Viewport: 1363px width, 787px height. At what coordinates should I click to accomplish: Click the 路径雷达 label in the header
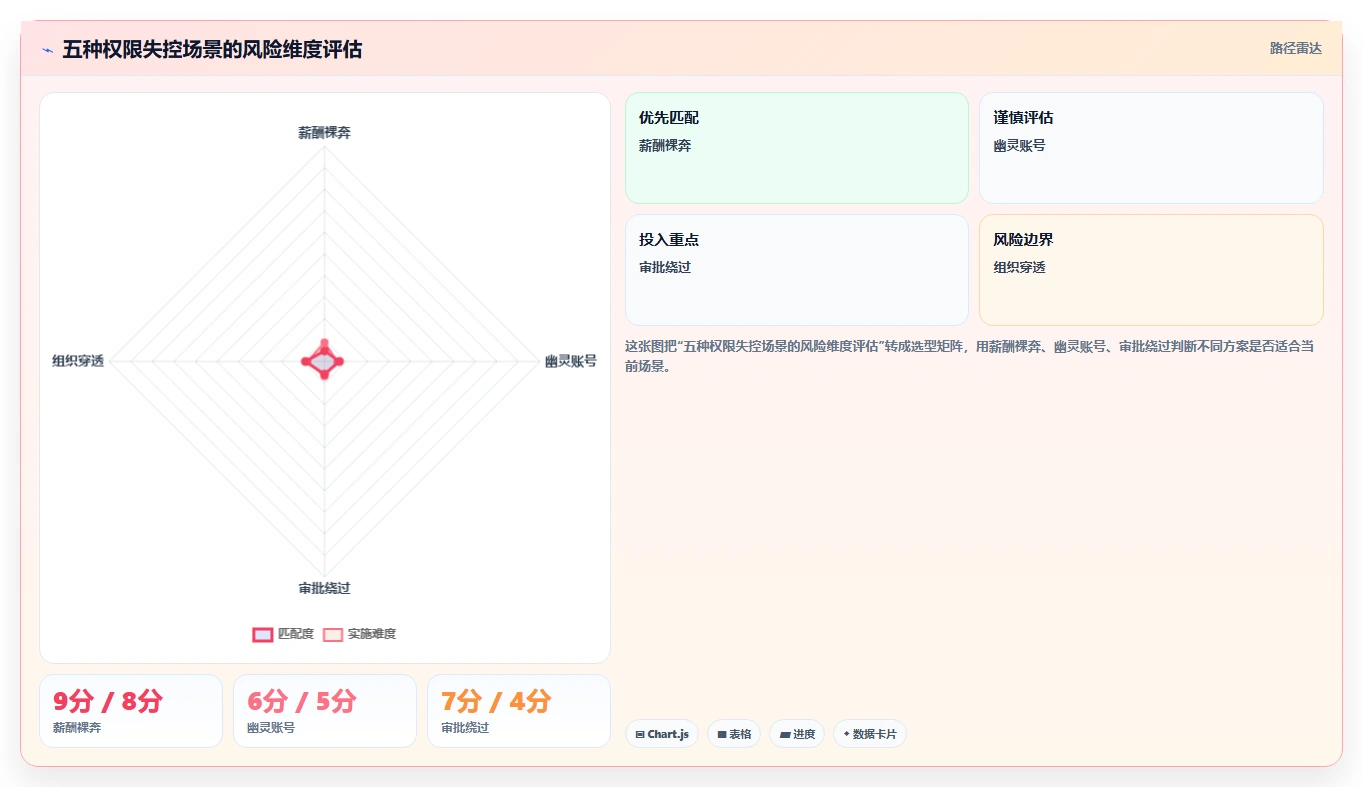pyautogui.click(x=1295, y=48)
